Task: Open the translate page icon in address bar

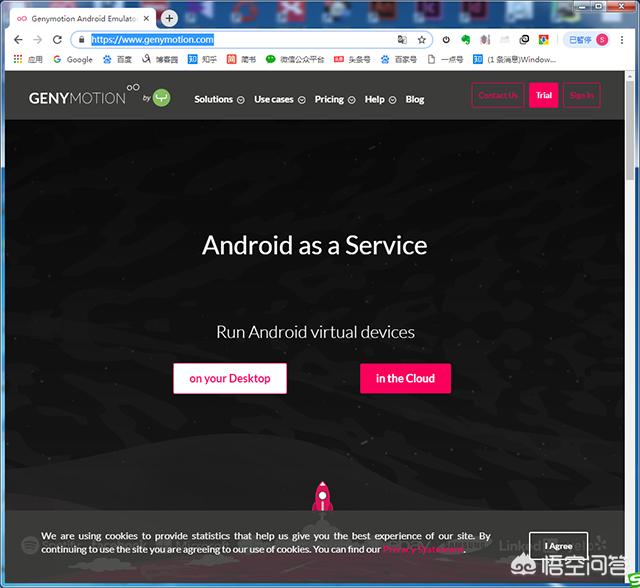Action: click(402, 40)
